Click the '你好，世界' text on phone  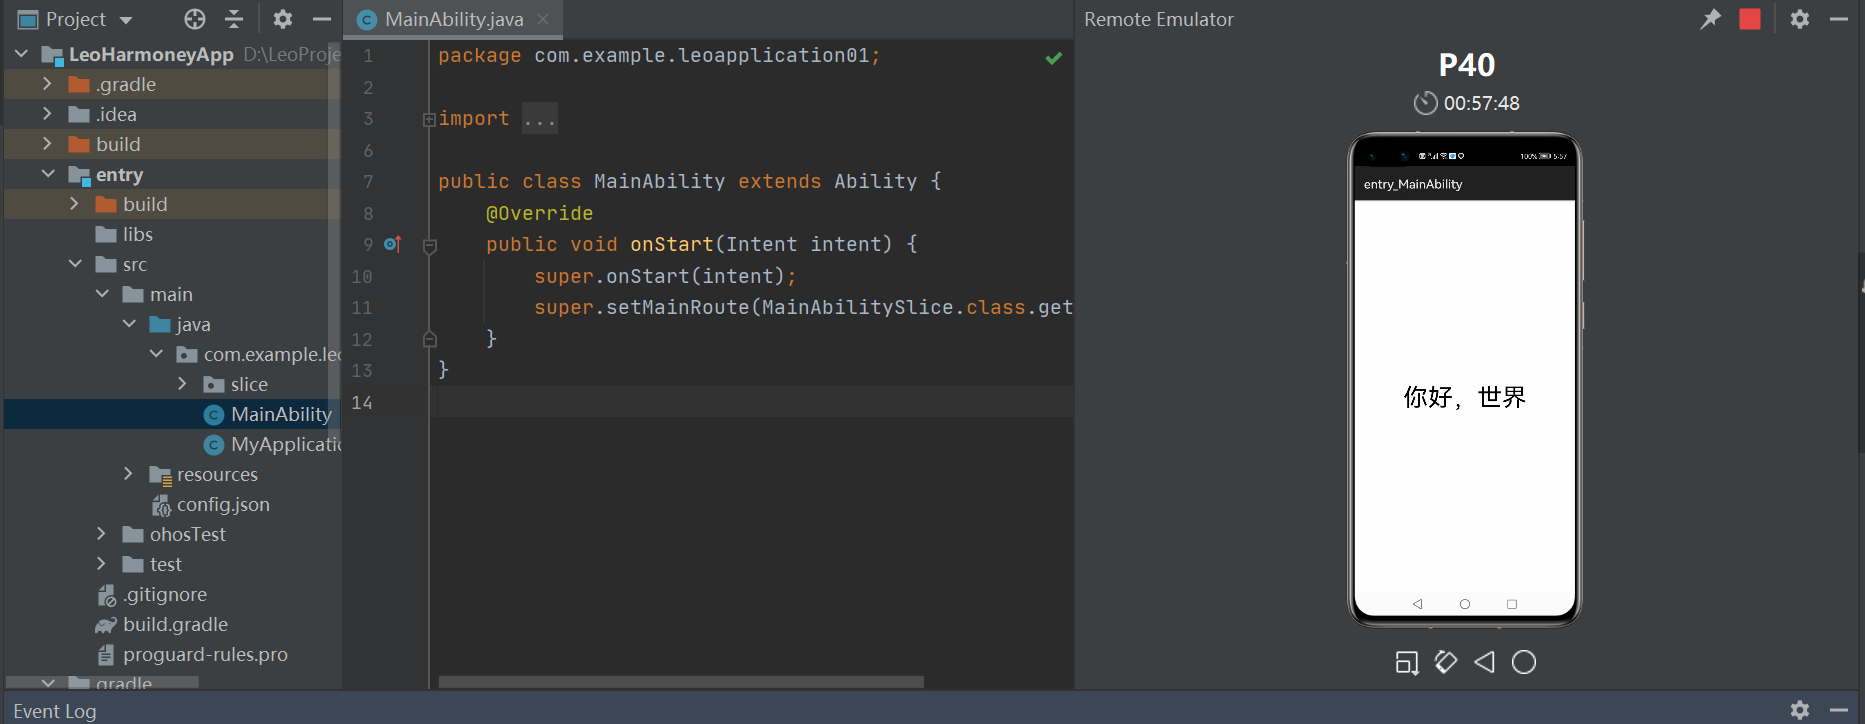(1464, 397)
